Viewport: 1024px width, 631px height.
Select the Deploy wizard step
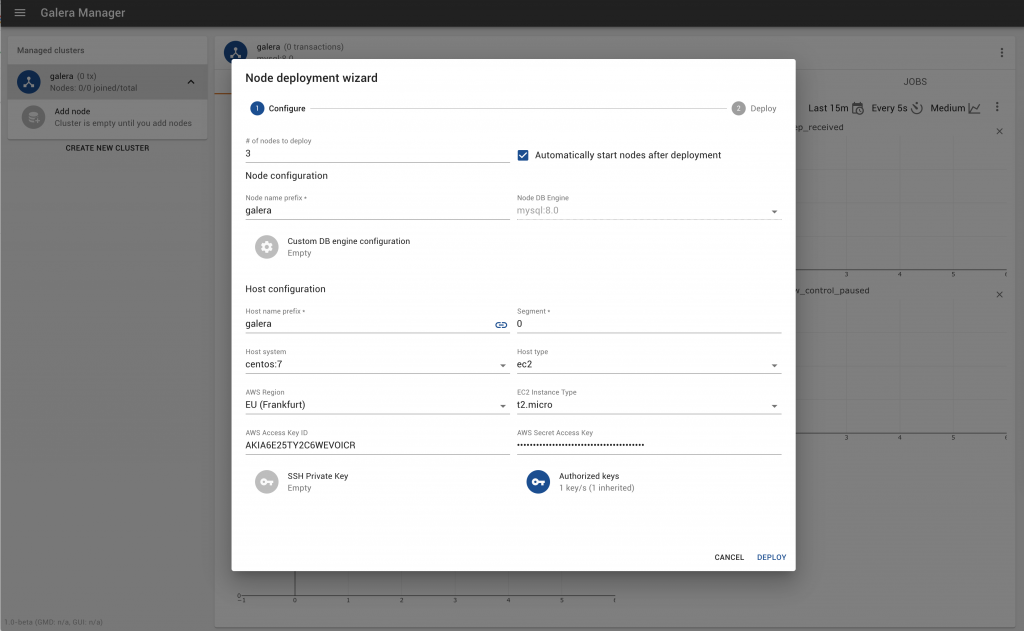click(x=754, y=108)
